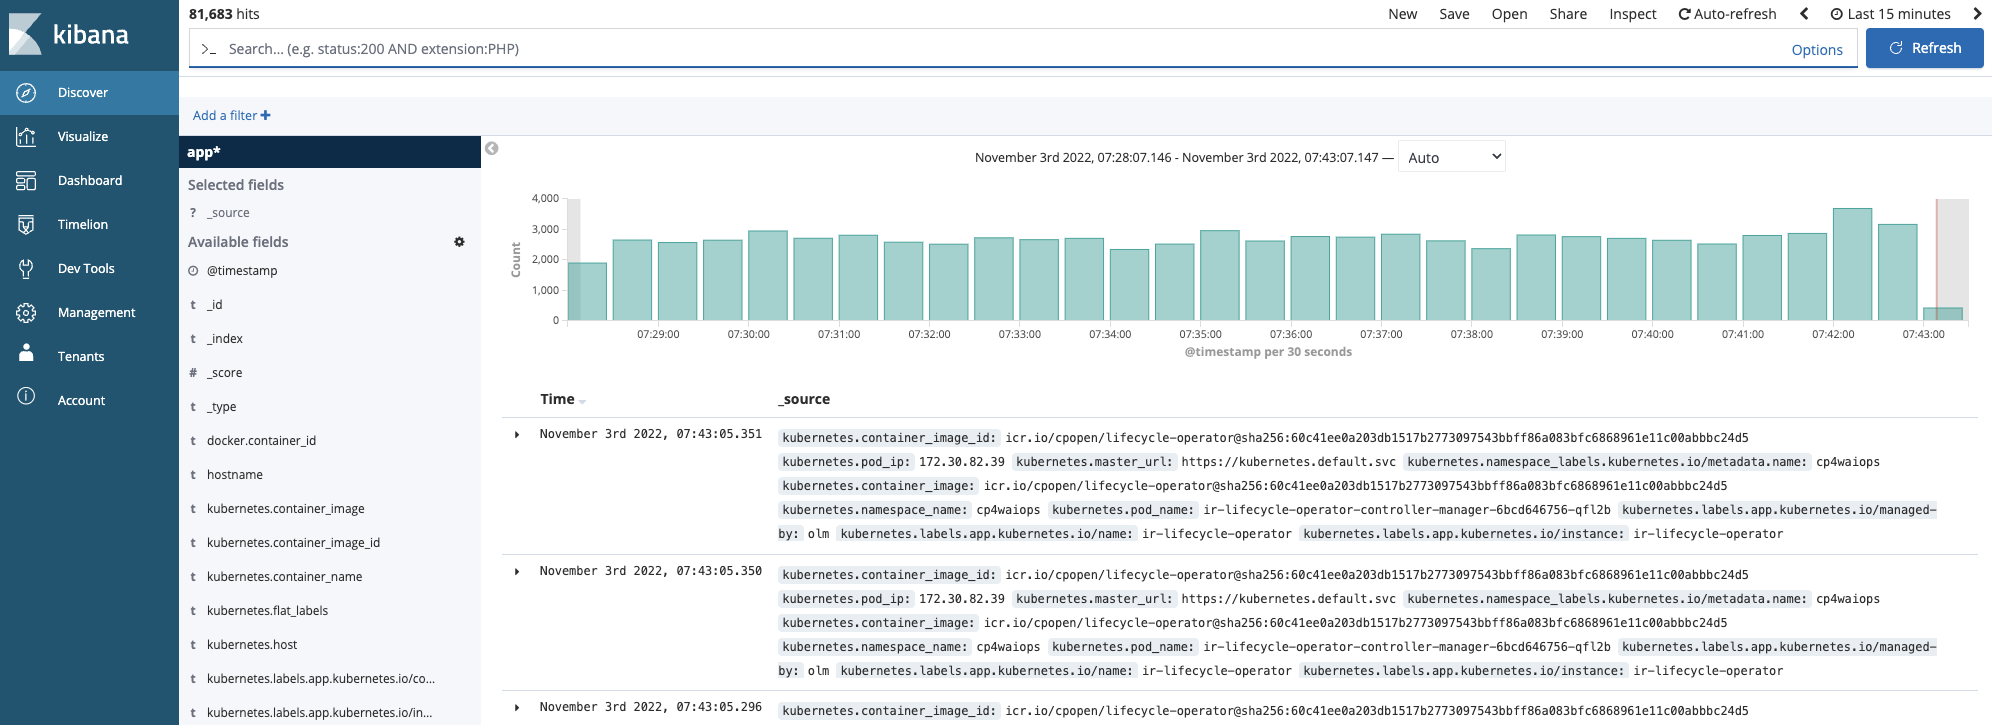This screenshot has width=1992, height=725.
Task: Open the Auto interval dropdown
Action: tap(1452, 157)
